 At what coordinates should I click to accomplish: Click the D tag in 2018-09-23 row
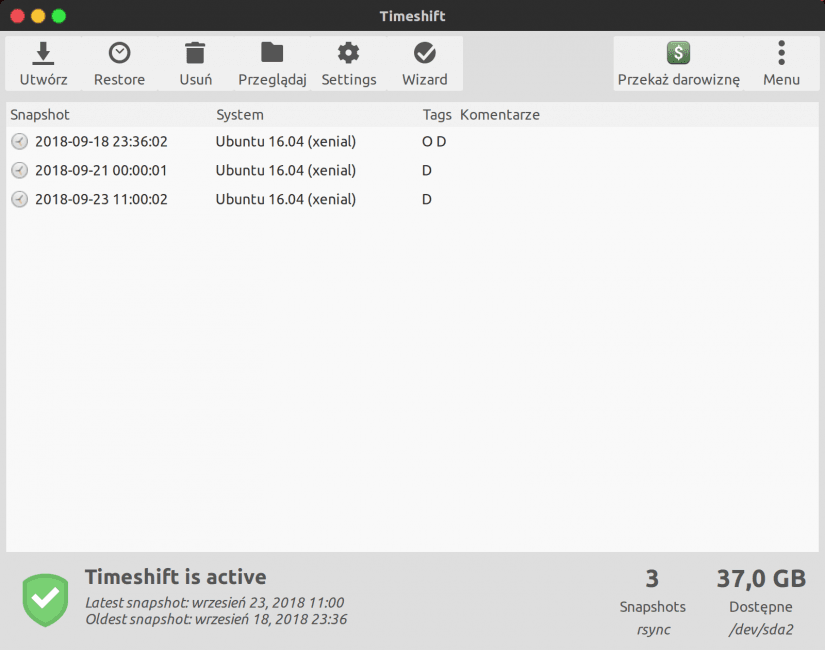click(427, 199)
